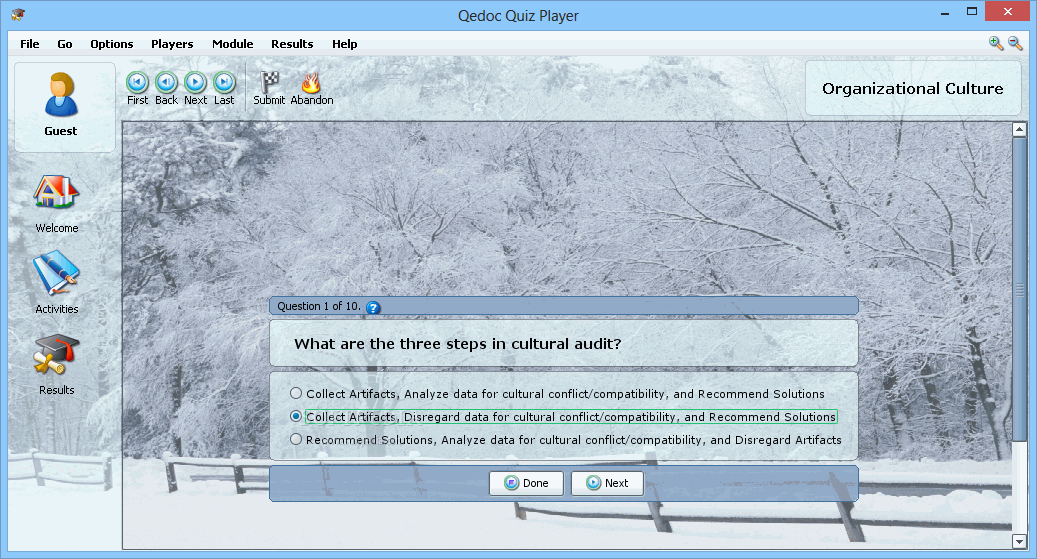Click the Next arrow in the toolbar
This screenshot has height=559, width=1037.
coord(195,82)
